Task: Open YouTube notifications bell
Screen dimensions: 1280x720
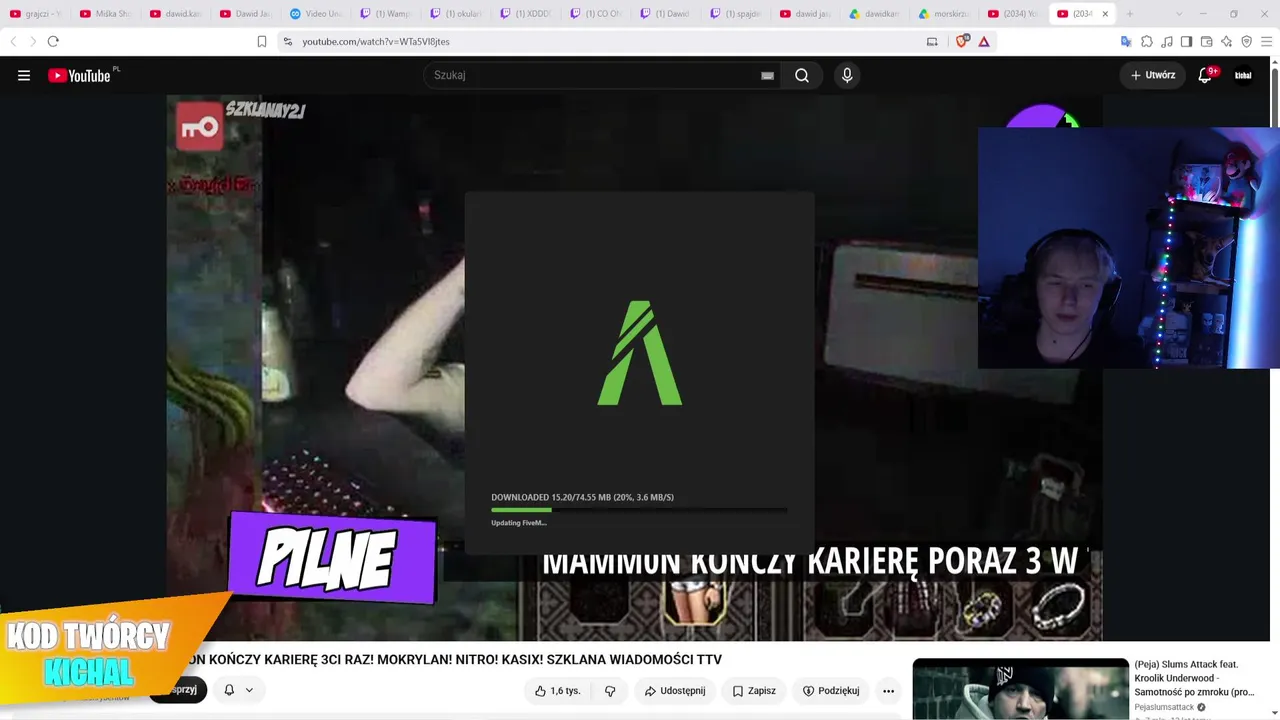Action: (x=1205, y=75)
